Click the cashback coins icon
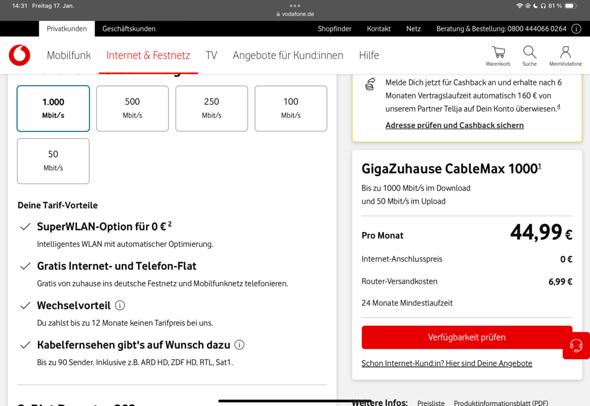 coord(370,84)
